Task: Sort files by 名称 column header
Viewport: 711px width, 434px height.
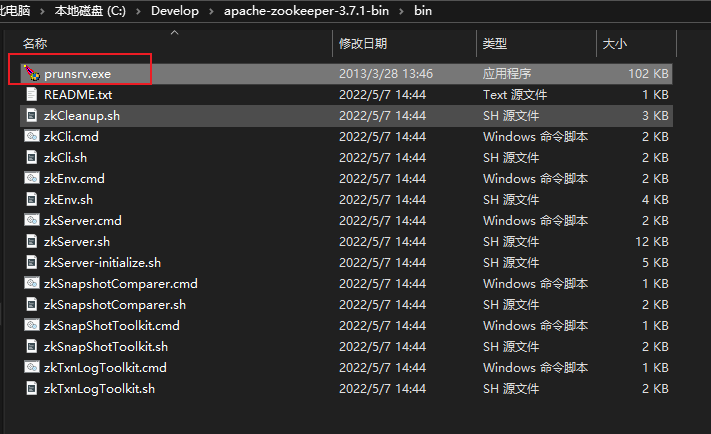Action: pyautogui.click(x=35, y=44)
